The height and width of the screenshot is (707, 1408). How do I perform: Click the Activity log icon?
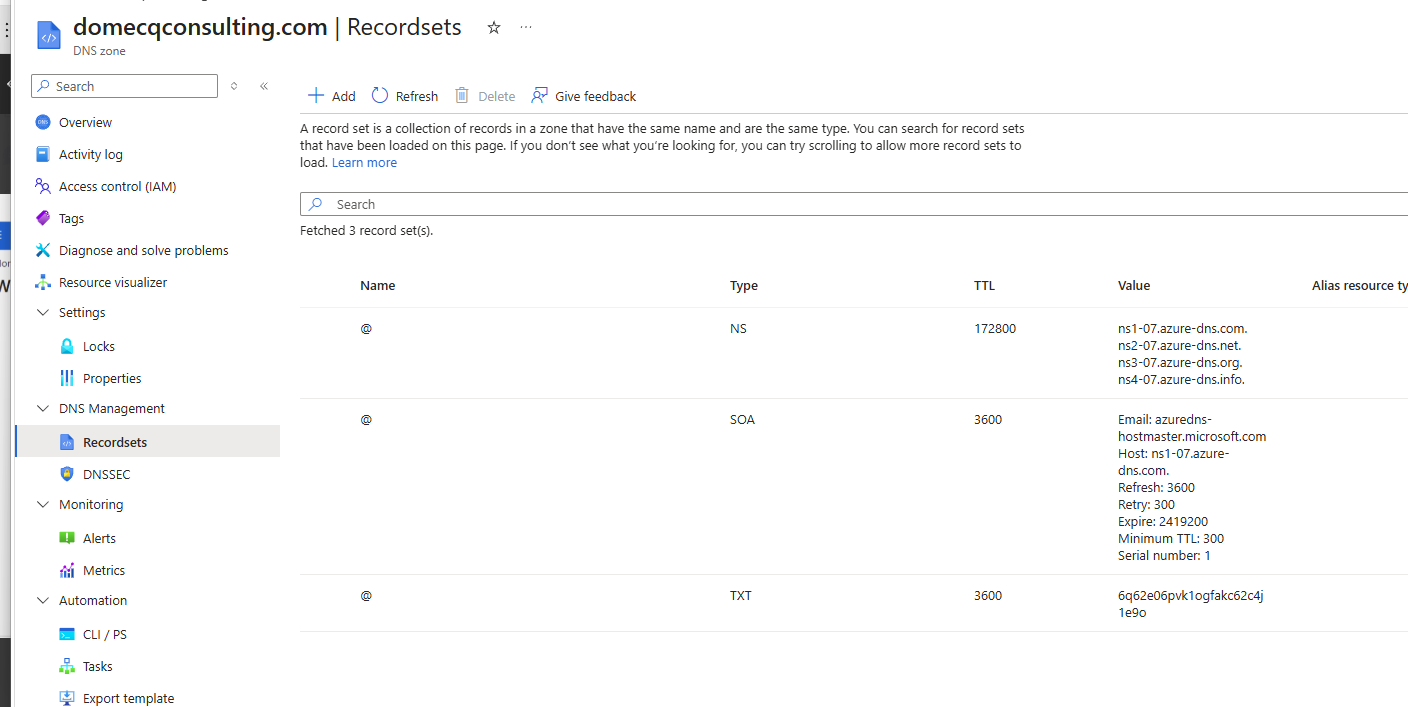(42, 154)
